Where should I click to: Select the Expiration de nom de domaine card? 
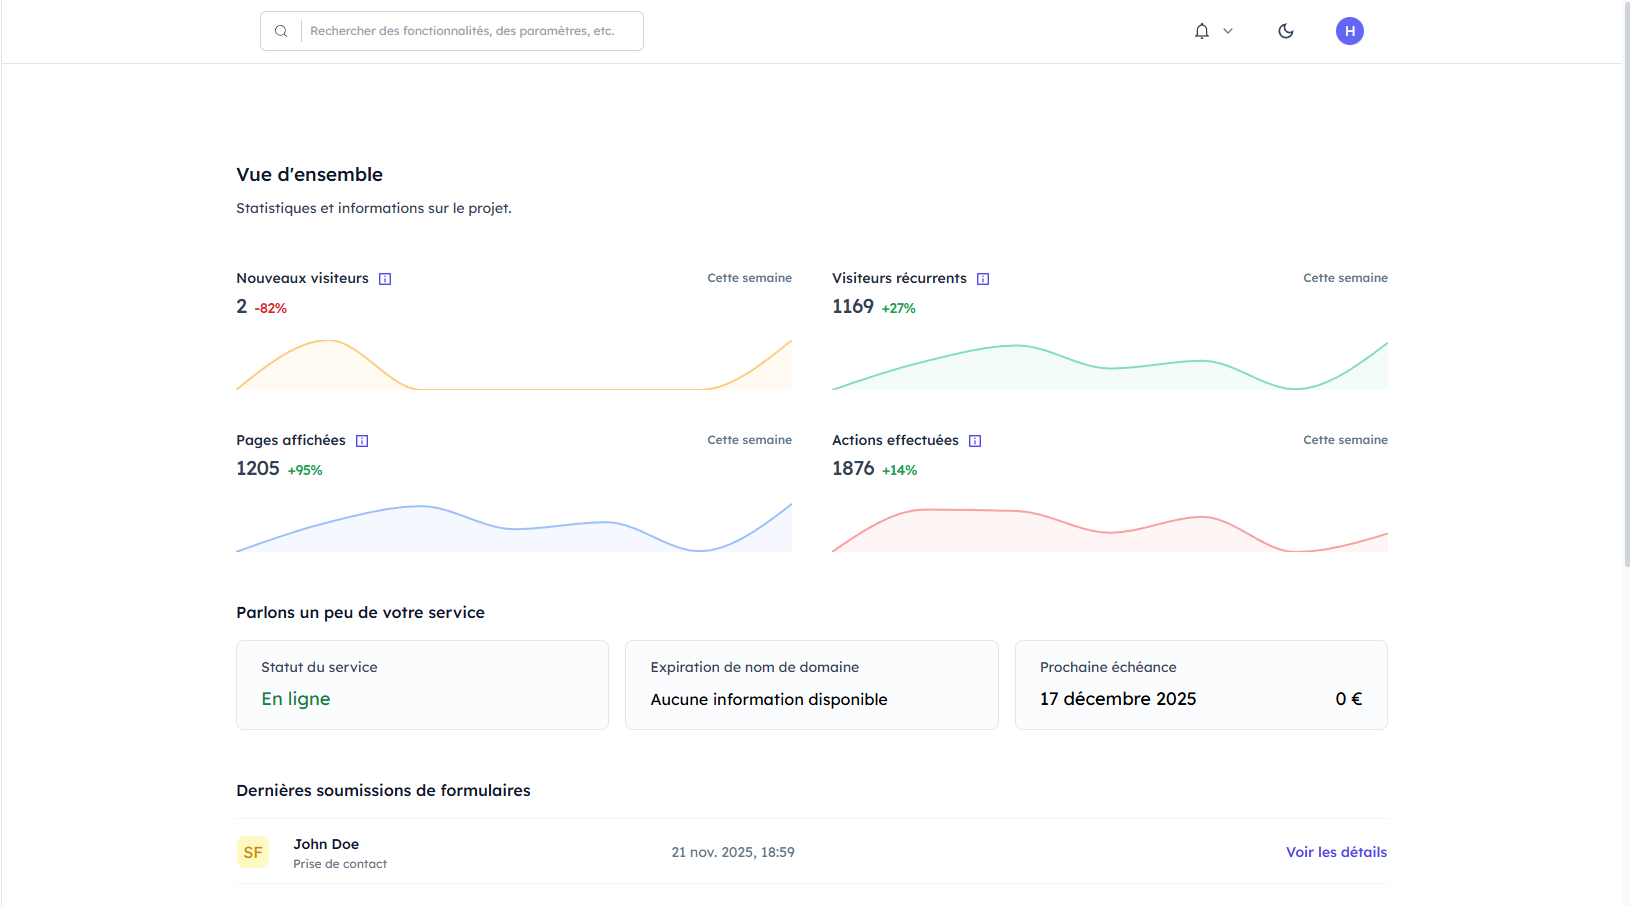click(811, 685)
